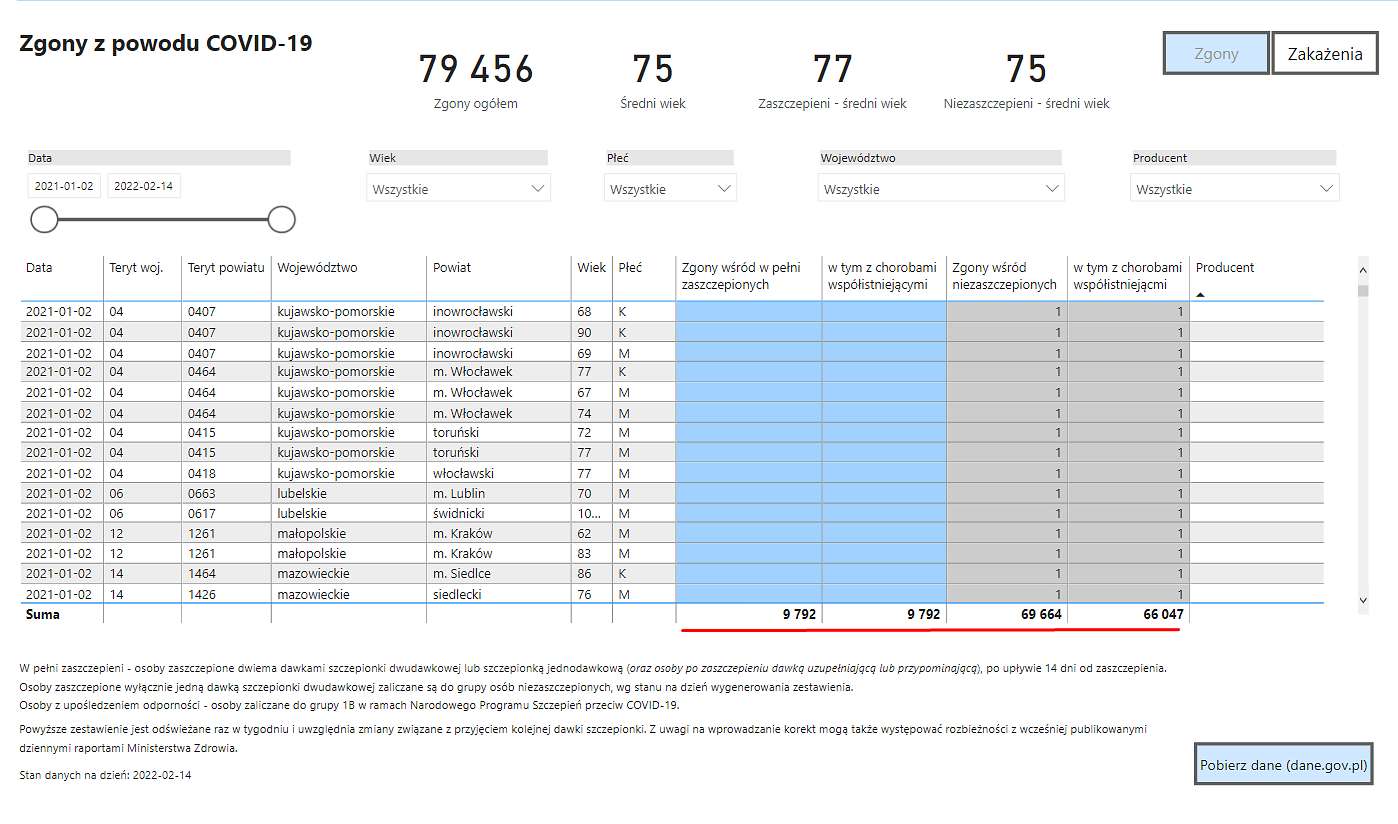1398x824 pixels.
Task: Click the table scrollbar down arrow
Action: click(x=1362, y=600)
